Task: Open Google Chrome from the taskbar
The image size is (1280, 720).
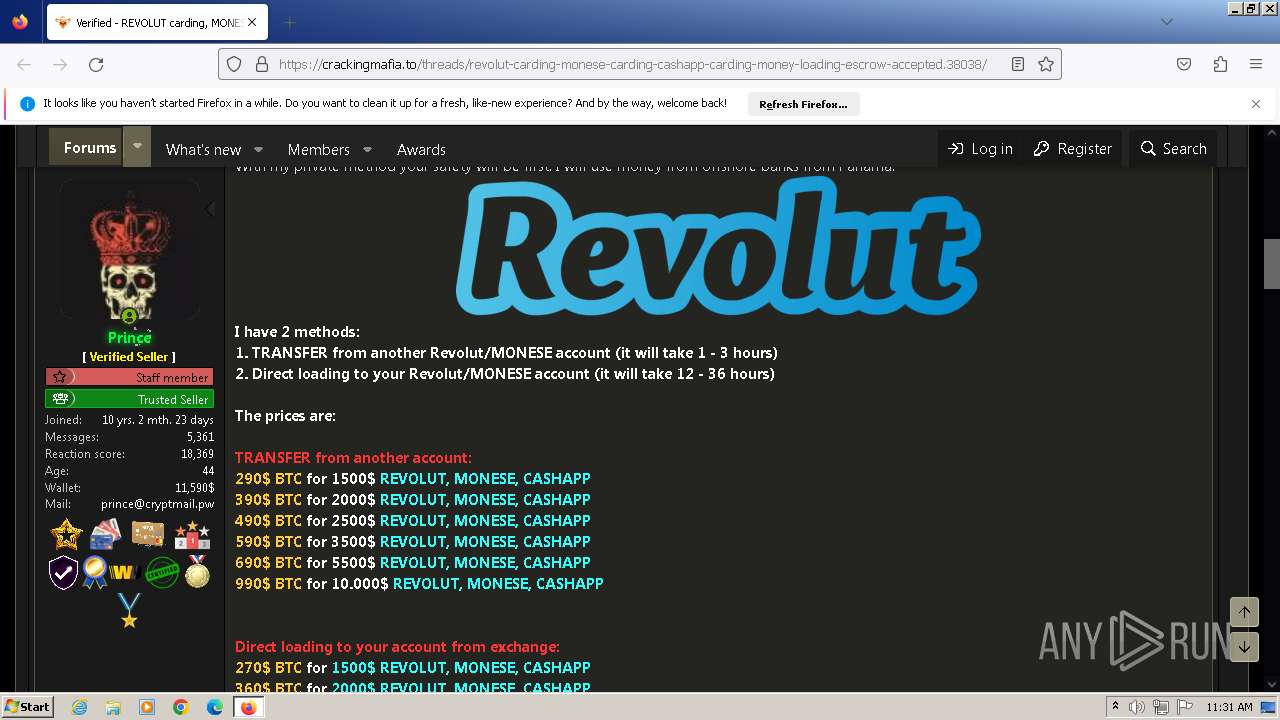Action: (181, 707)
